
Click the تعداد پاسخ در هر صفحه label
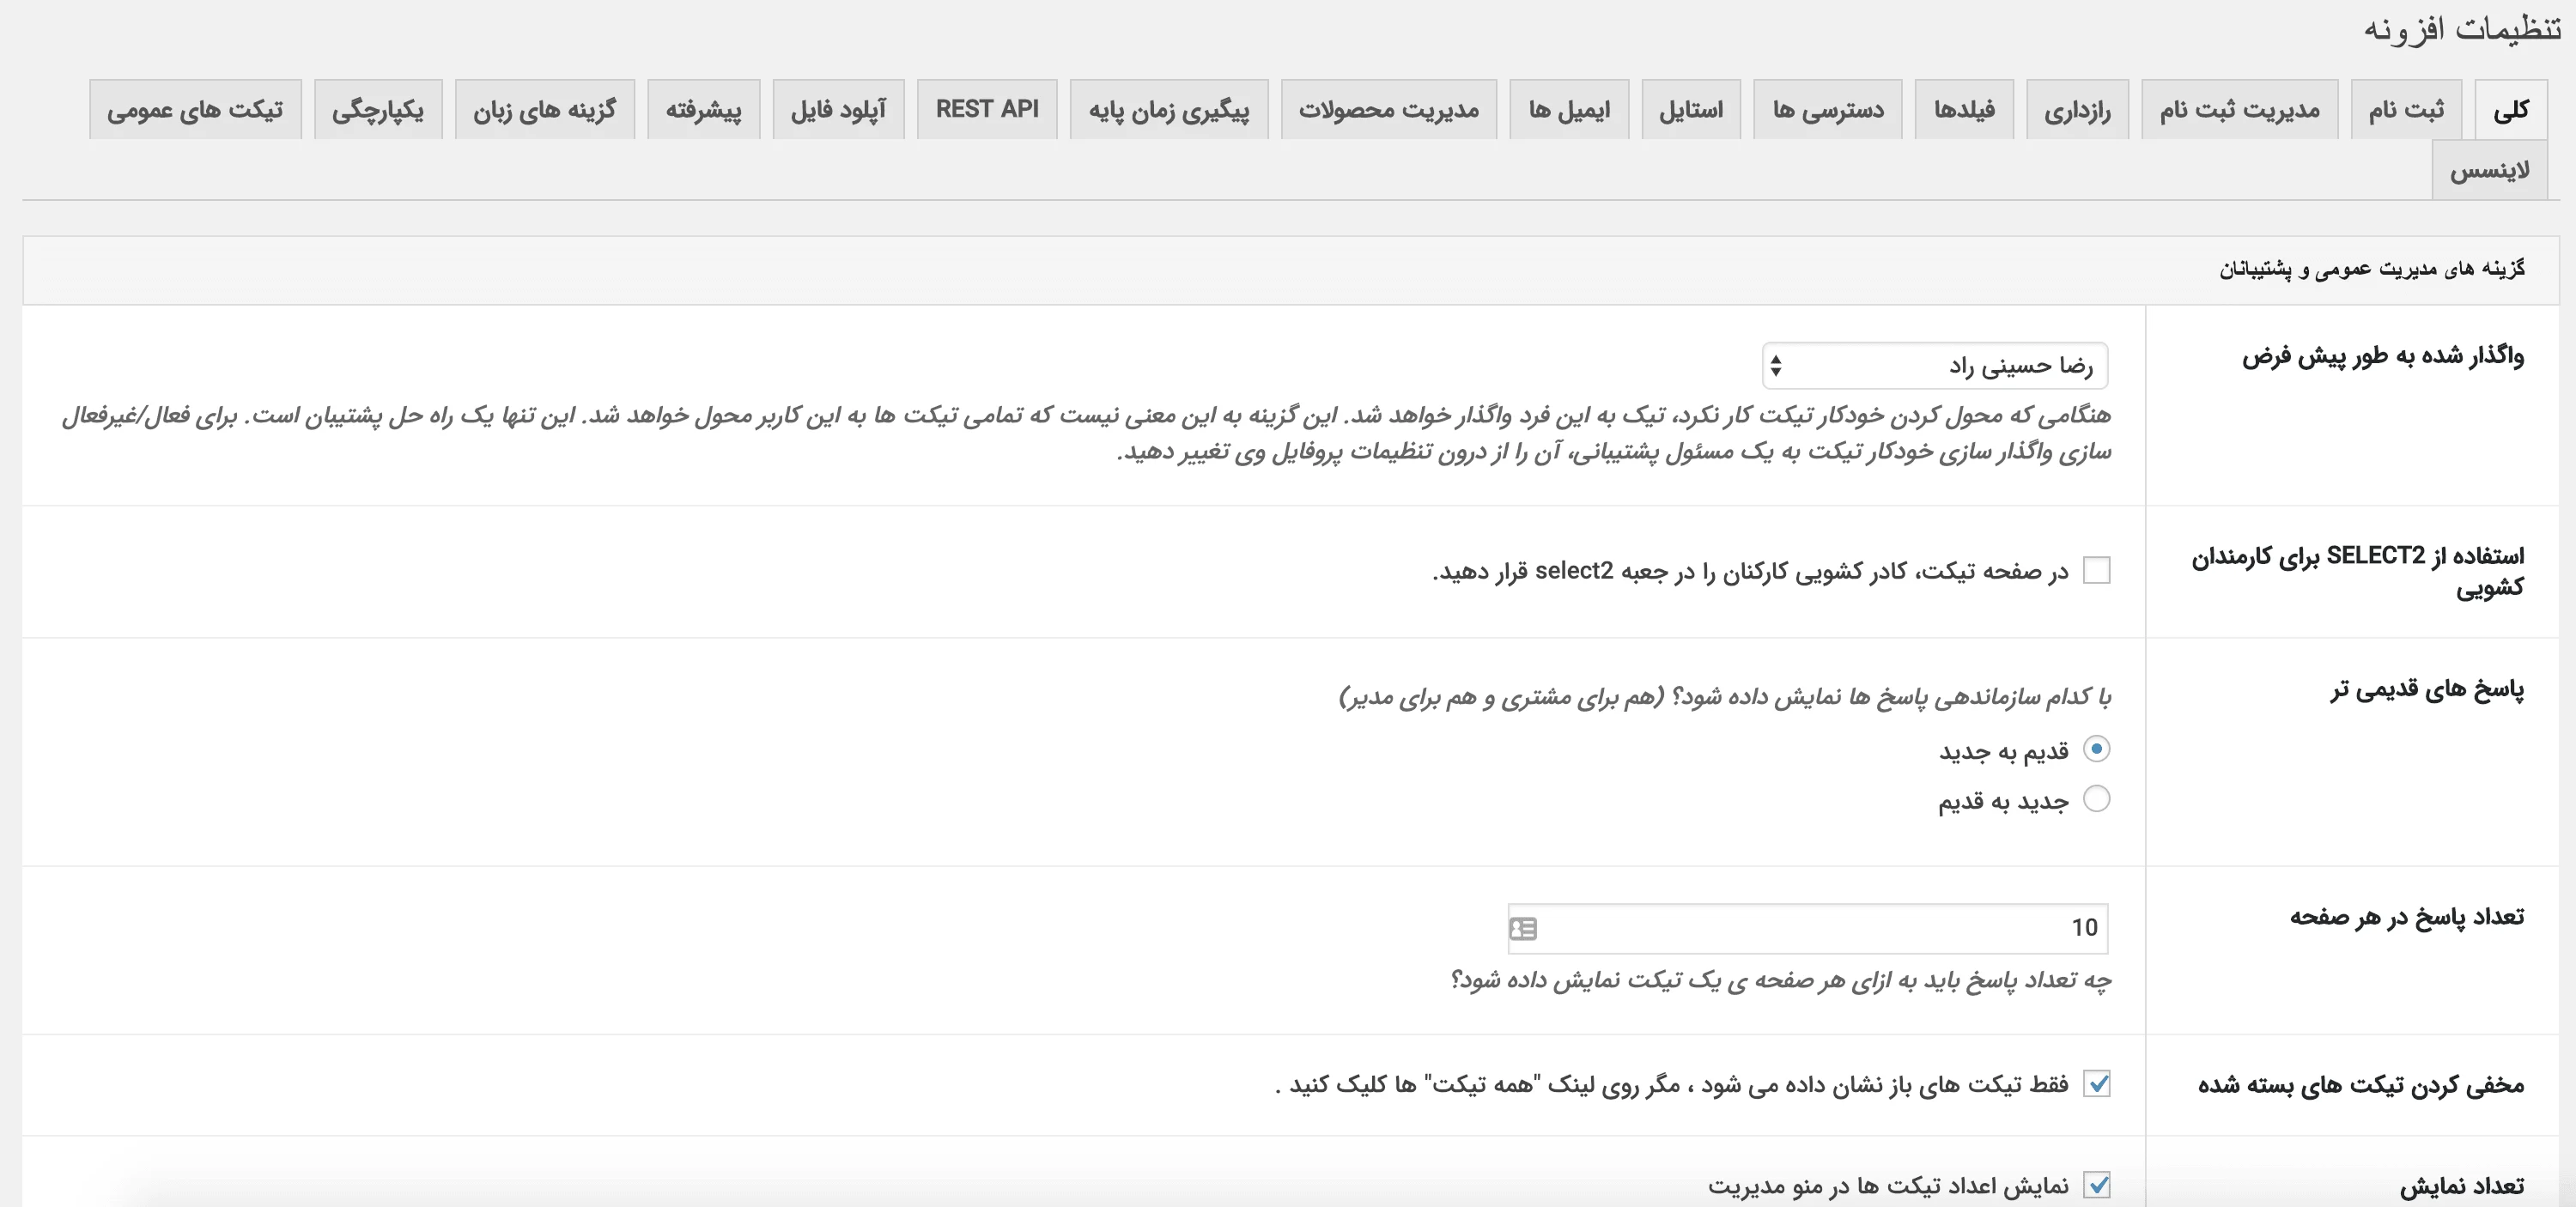click(x=2406, y=917)
